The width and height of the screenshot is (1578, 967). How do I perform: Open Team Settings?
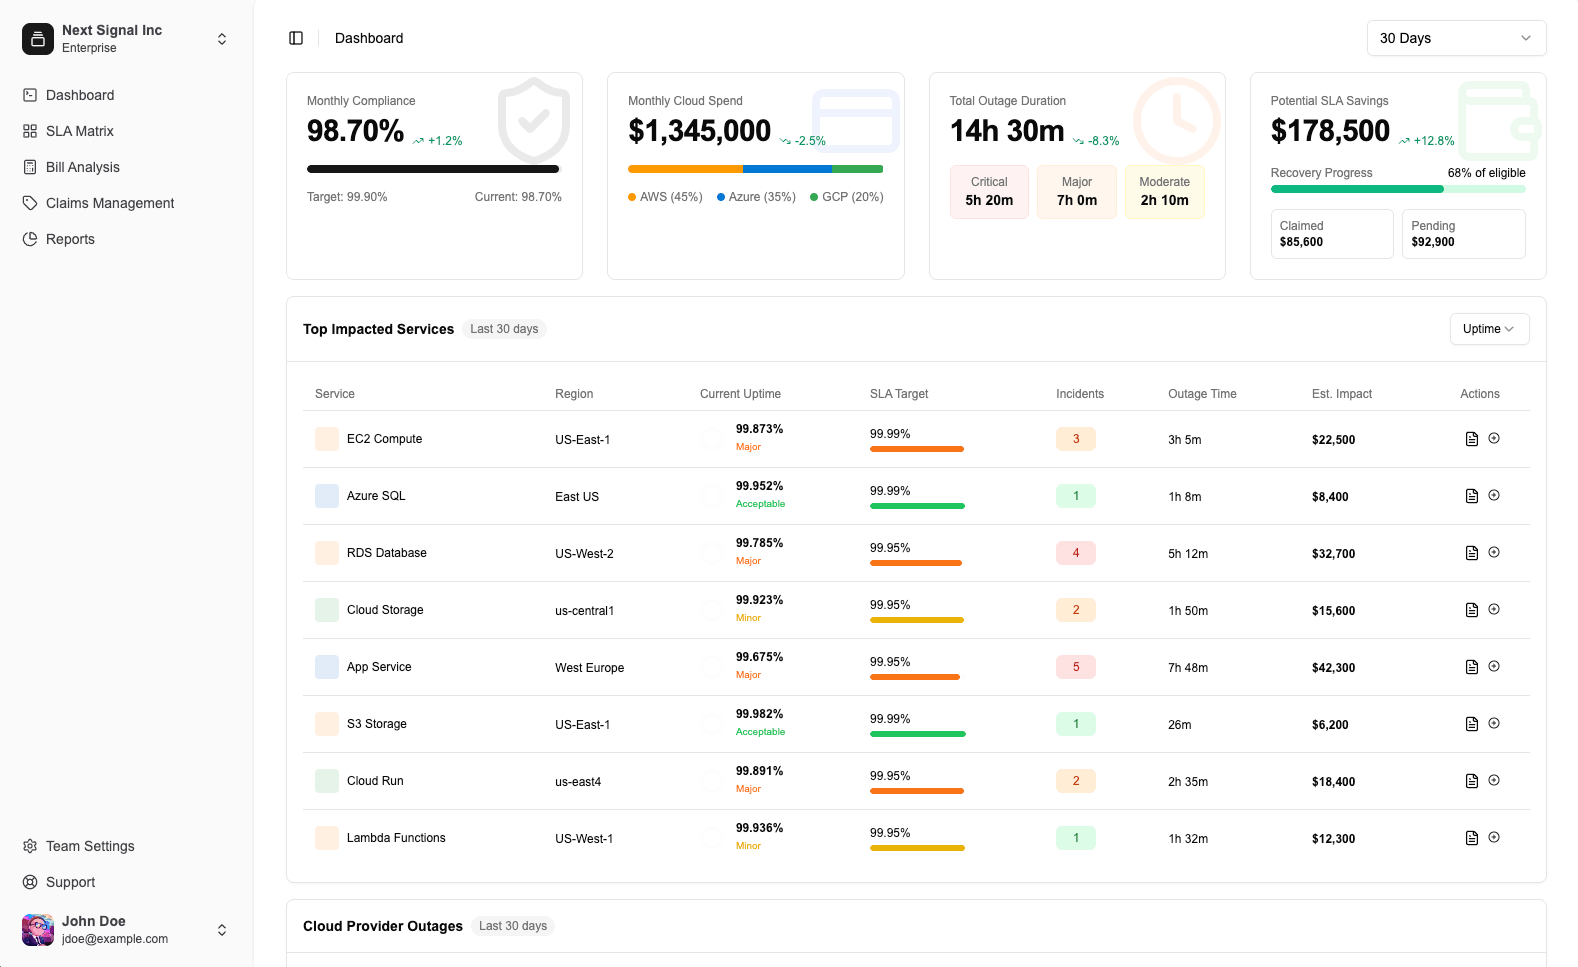coord(90,846)
